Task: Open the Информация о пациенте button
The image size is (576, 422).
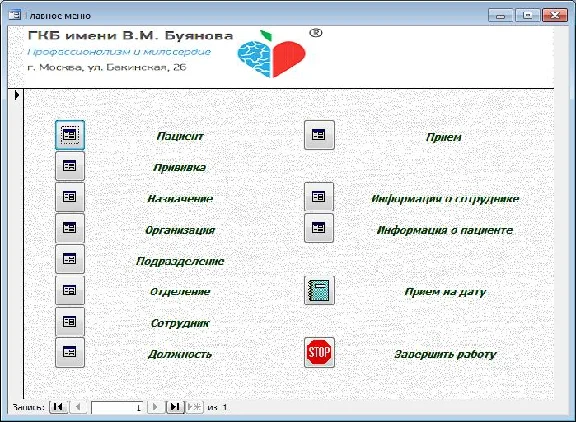Action: click(x=319, y=228)
